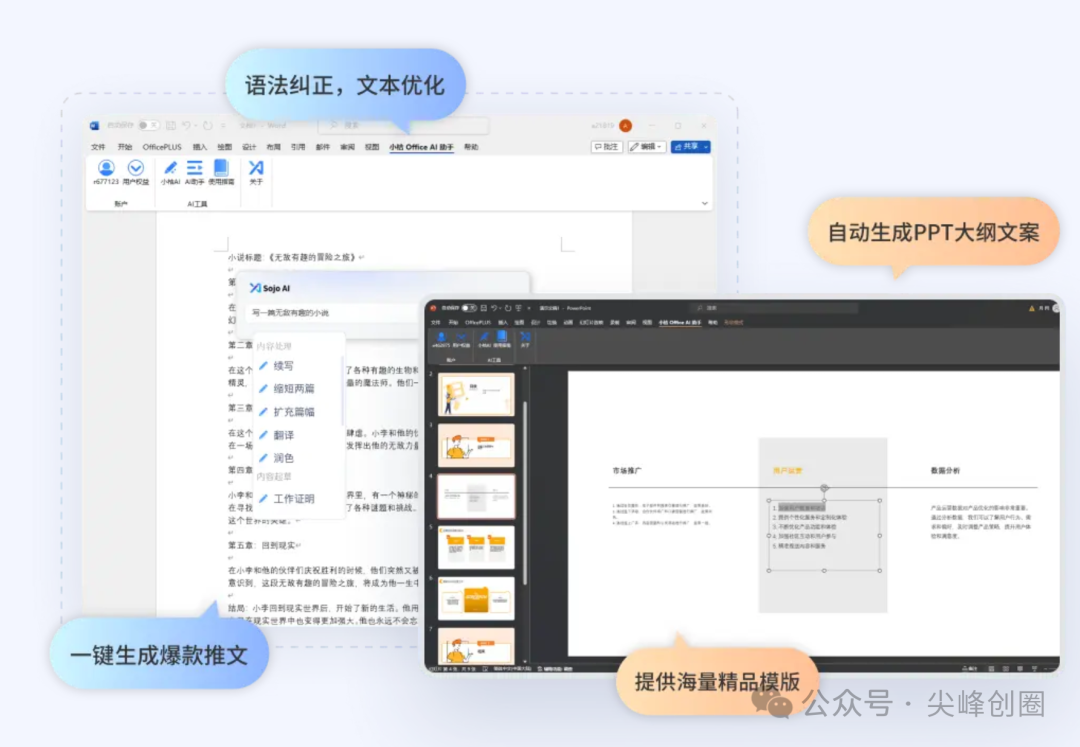Open AI助手 icon in Word ribbon
Image resolution: width=1080 pixels, height=747 pixels.
pyautogui.click(x=195, y=168)
